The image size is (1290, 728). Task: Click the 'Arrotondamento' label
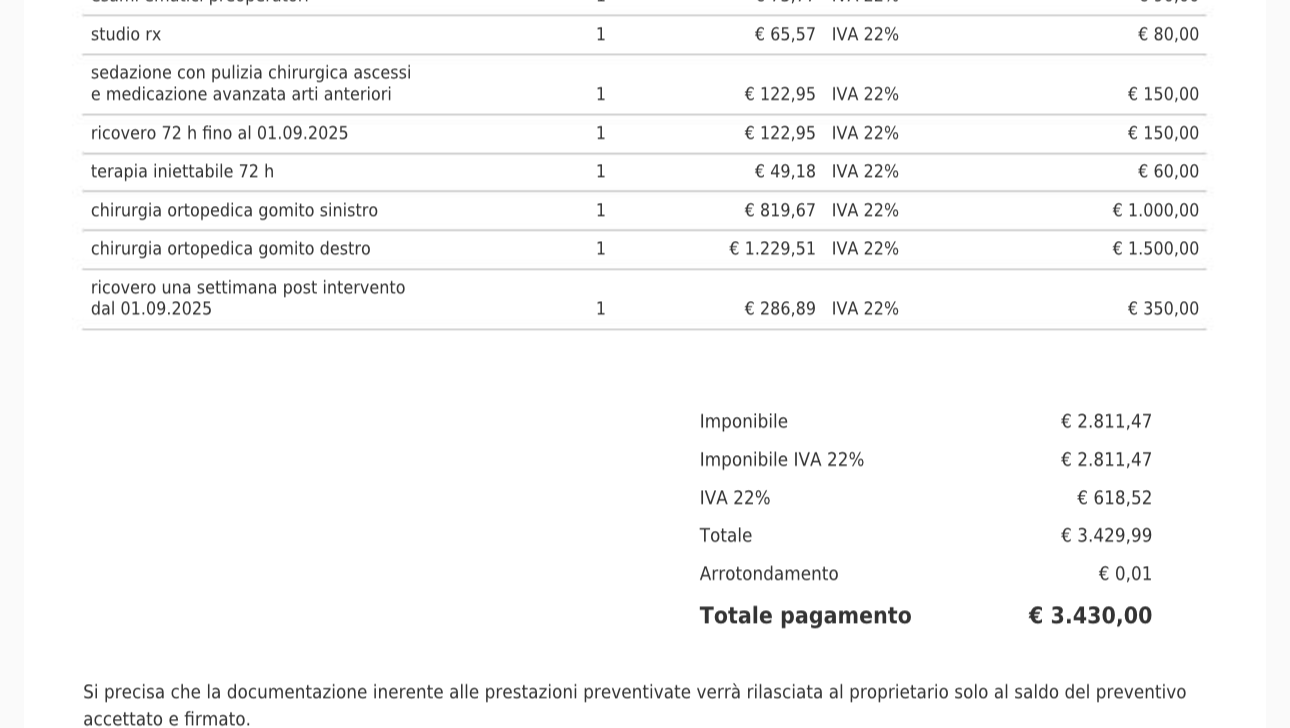768,574
